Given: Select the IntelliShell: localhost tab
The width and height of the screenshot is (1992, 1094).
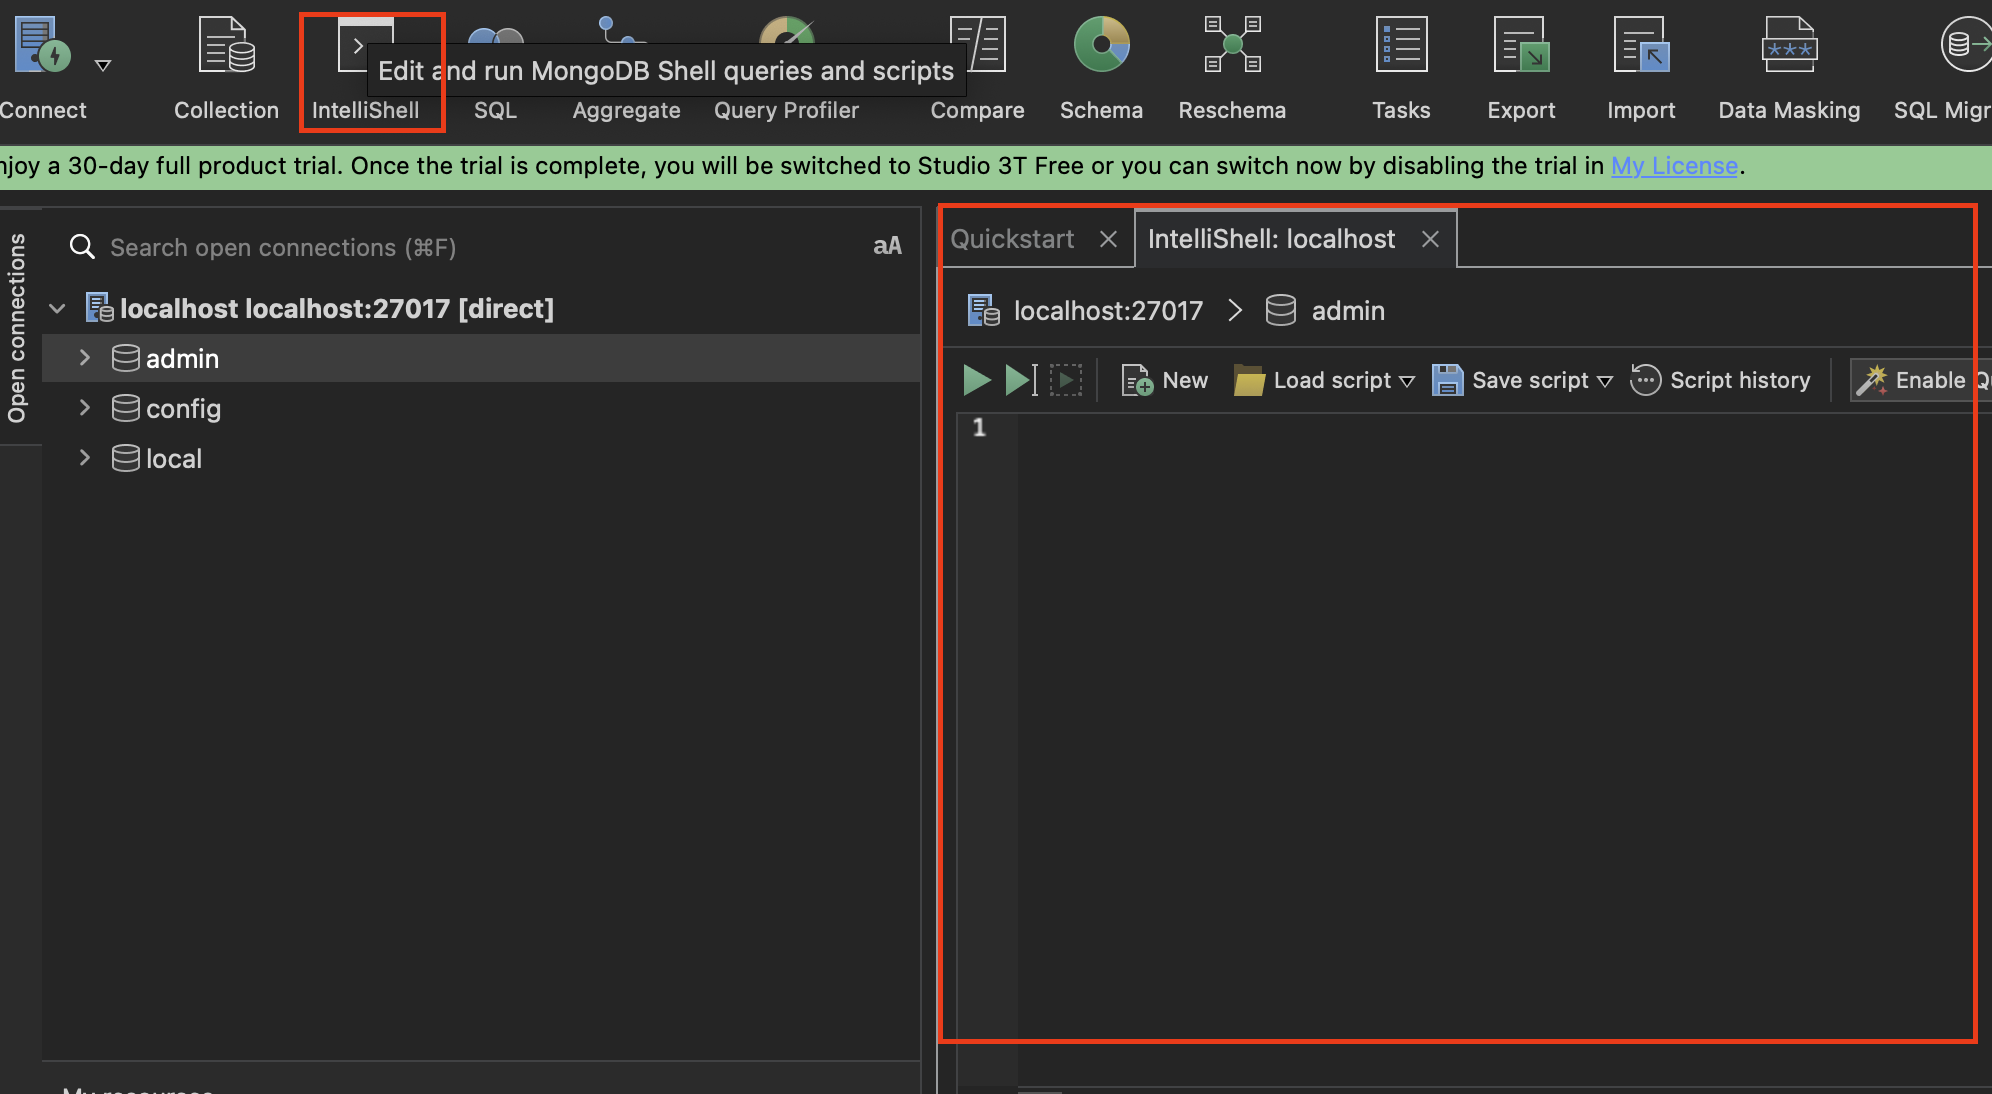Looking at the screenshot, I should [x=1271, y=239].
